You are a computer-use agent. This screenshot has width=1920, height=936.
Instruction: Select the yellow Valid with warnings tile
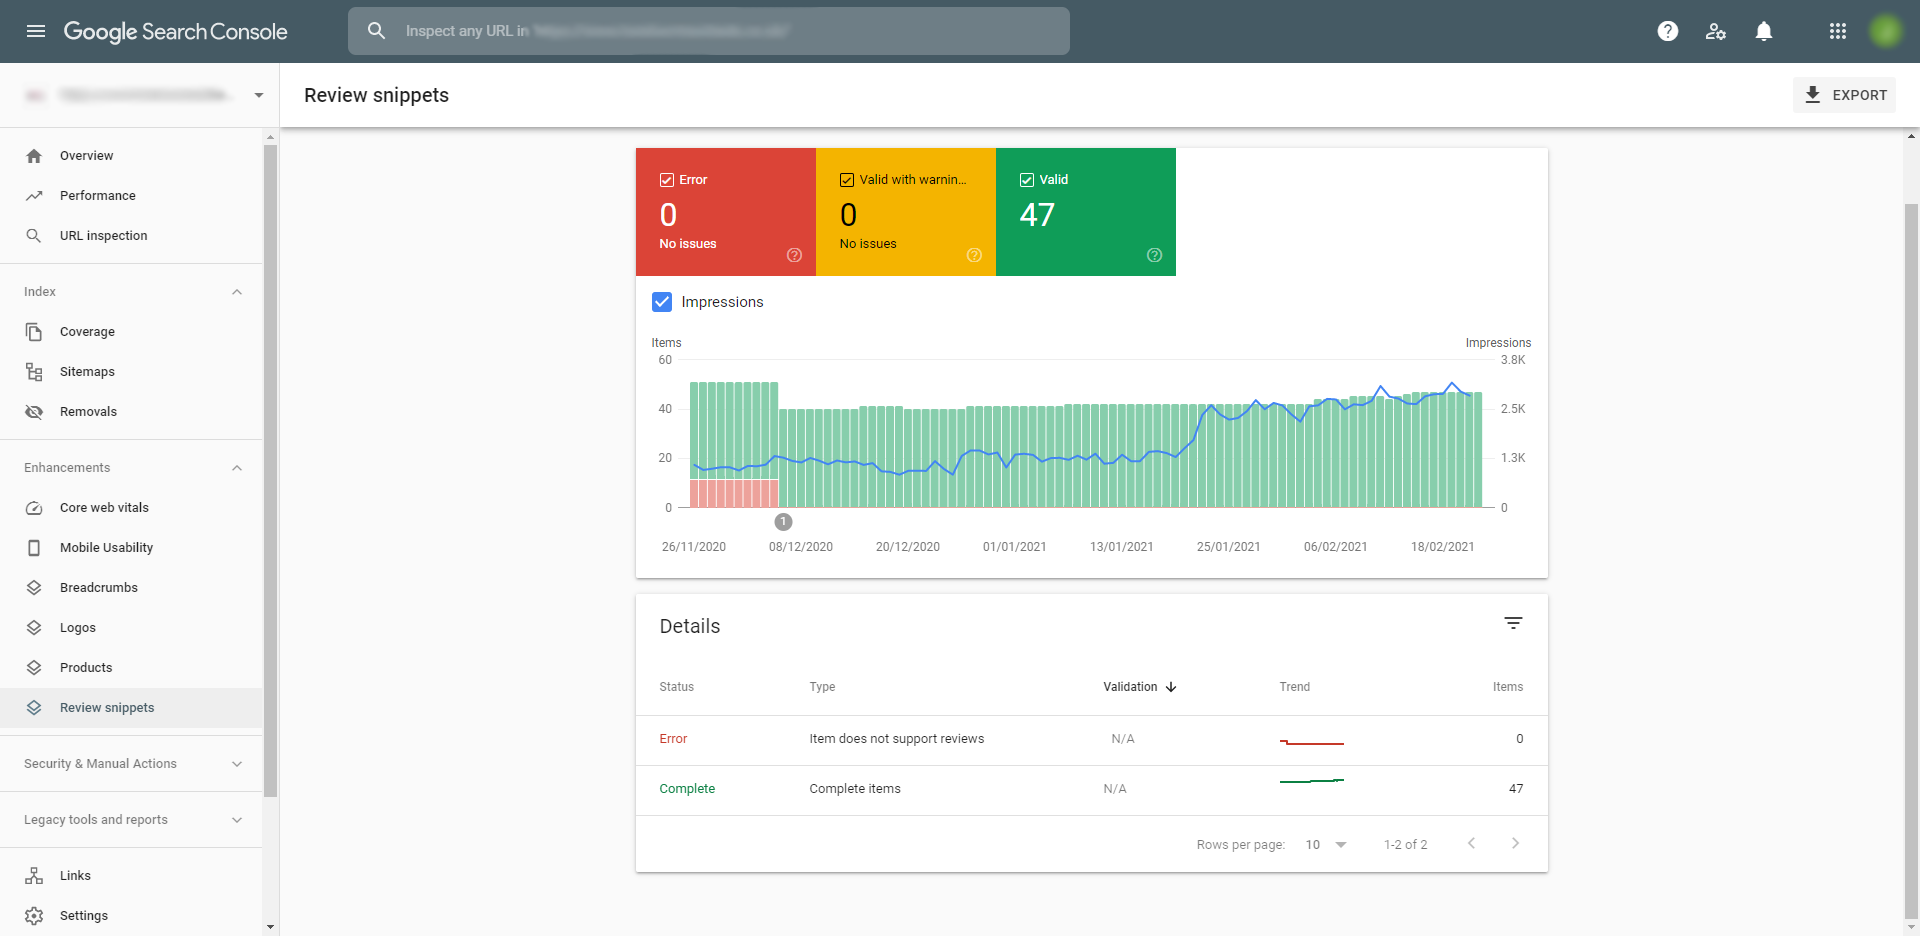tap(906, 212)
